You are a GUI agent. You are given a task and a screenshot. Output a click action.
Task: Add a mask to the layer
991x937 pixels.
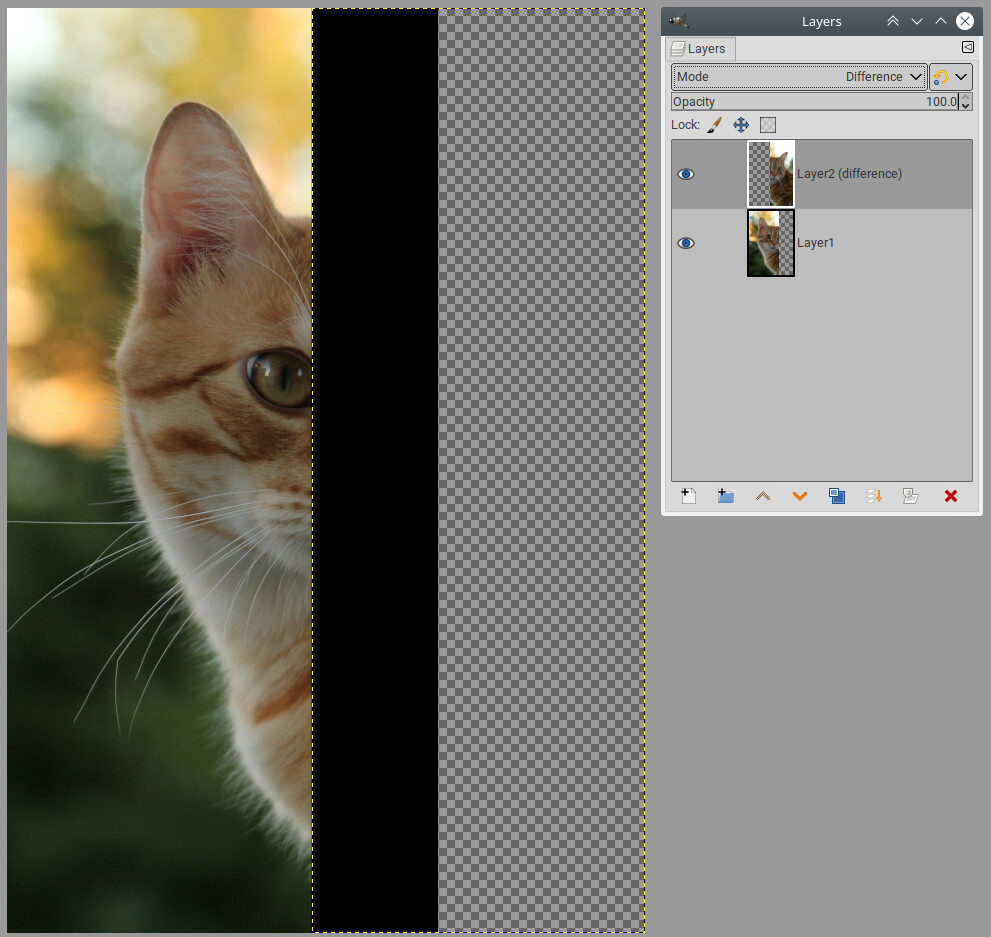pyautogui.click(x=910, y=496)
